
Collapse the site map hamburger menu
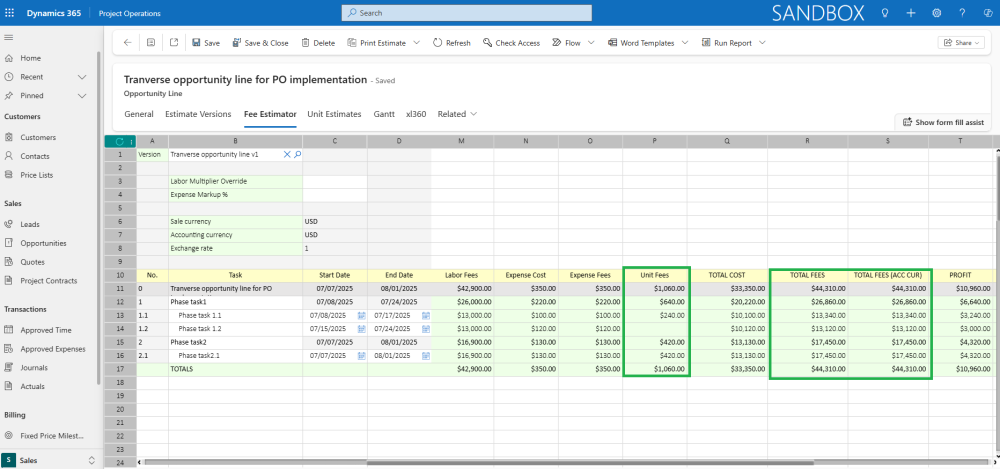(x=9, y=38)
